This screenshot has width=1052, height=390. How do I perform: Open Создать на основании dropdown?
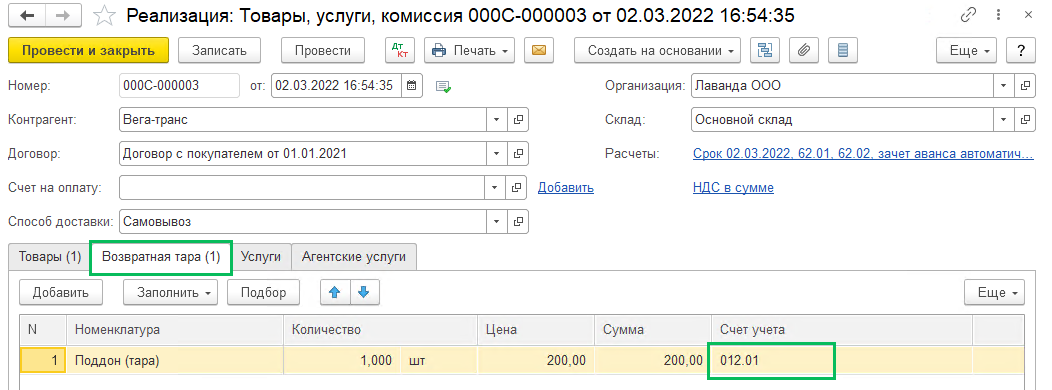coord(657,50)
